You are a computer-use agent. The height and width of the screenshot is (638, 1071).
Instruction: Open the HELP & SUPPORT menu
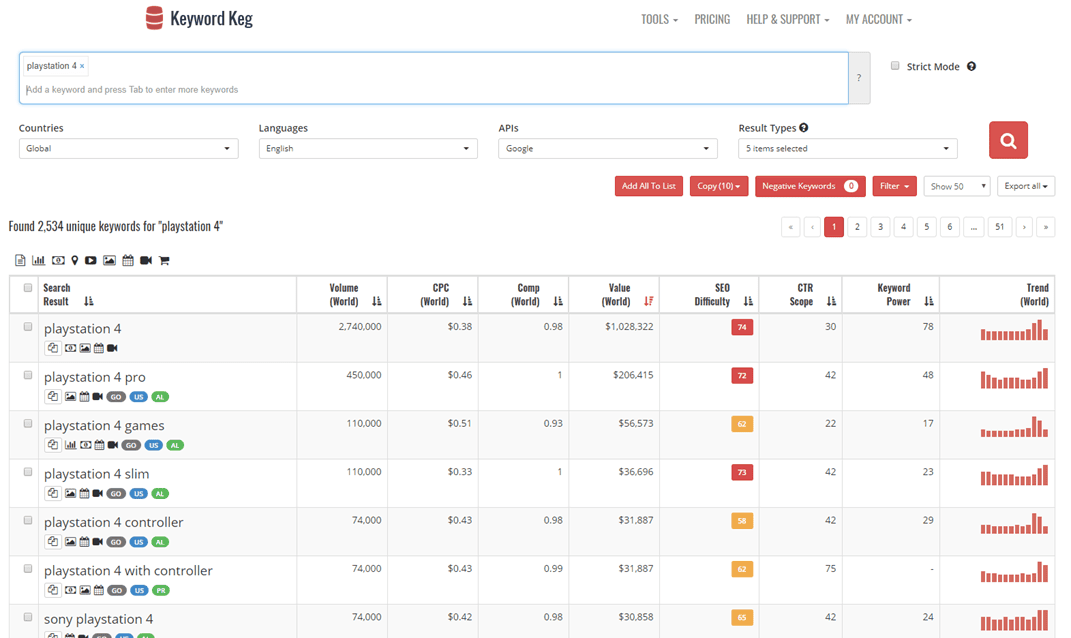tap(788, 20)
